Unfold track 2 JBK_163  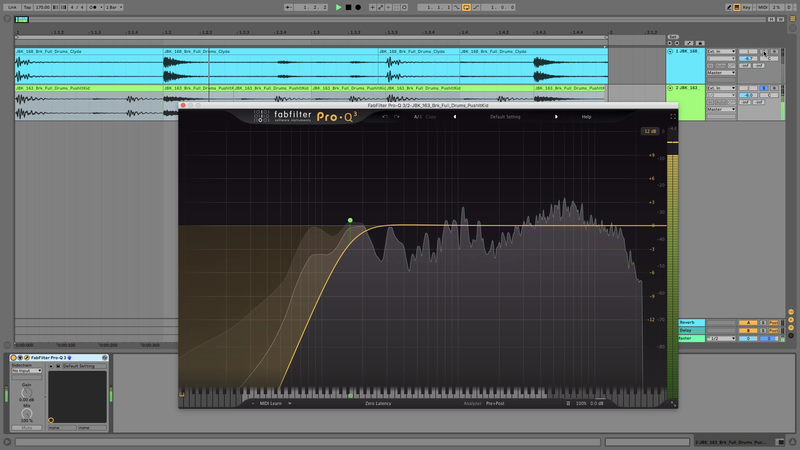pyautogui.click(x=670, y=88)
